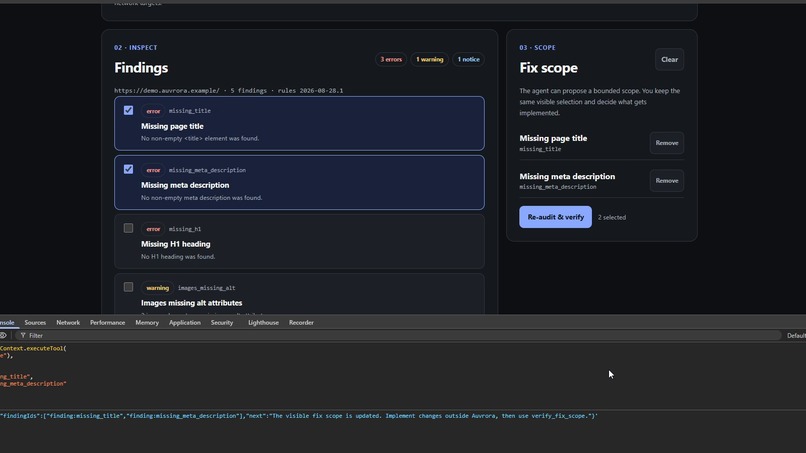806x453 pixels.
Task: Click the 'images_missing_alt' rule code
Action: click(x=206, y=288)
